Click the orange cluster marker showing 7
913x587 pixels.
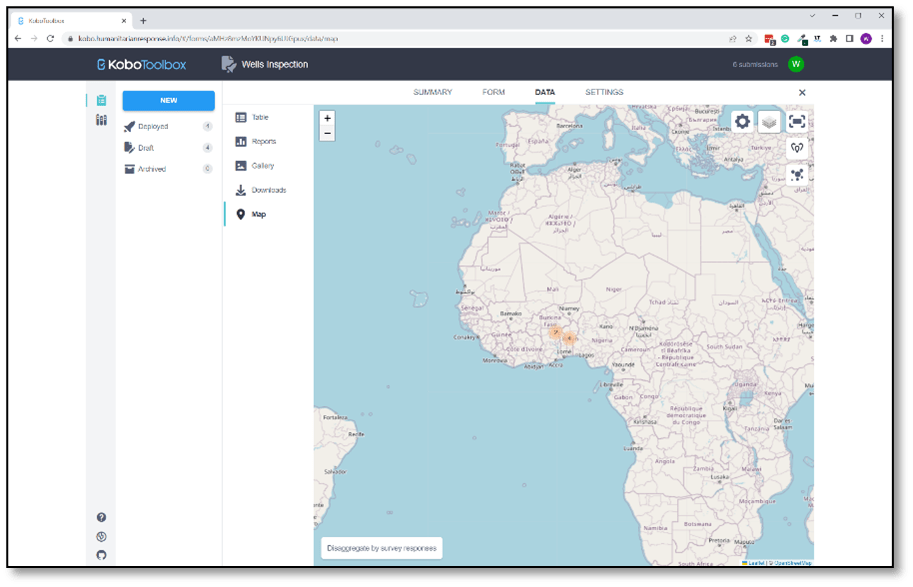pyautogui.click(x=555, y=333)
